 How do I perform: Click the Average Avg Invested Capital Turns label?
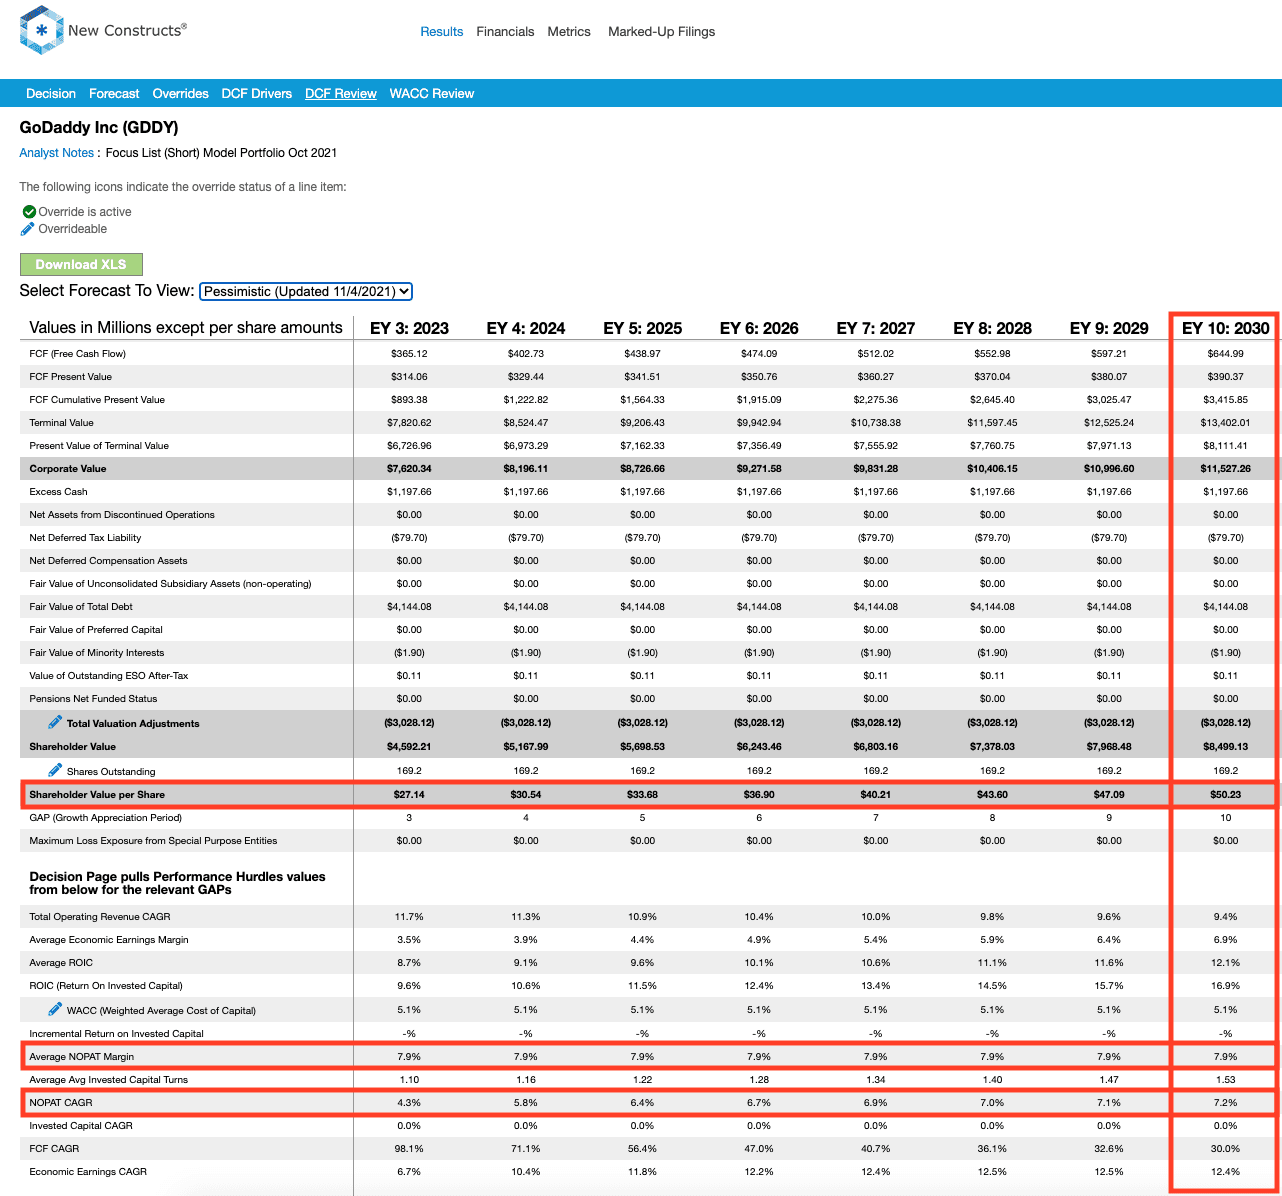[x=109, y=1080]
